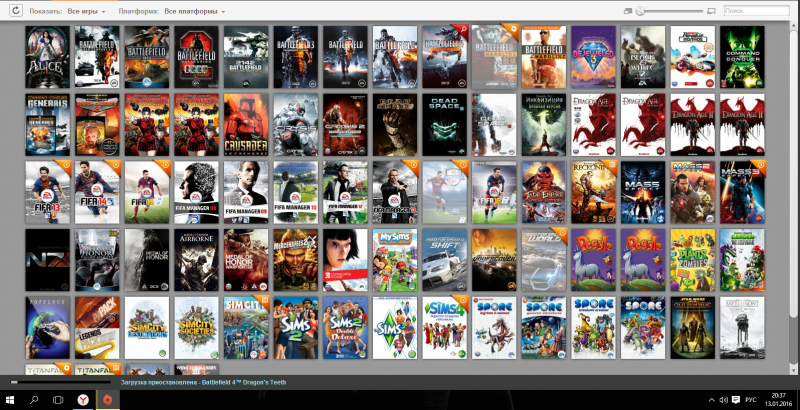Select the FIFA Manager 08 tile
Image resolution: width=800 pixels, height=410 pixels.
pos(196,192)
